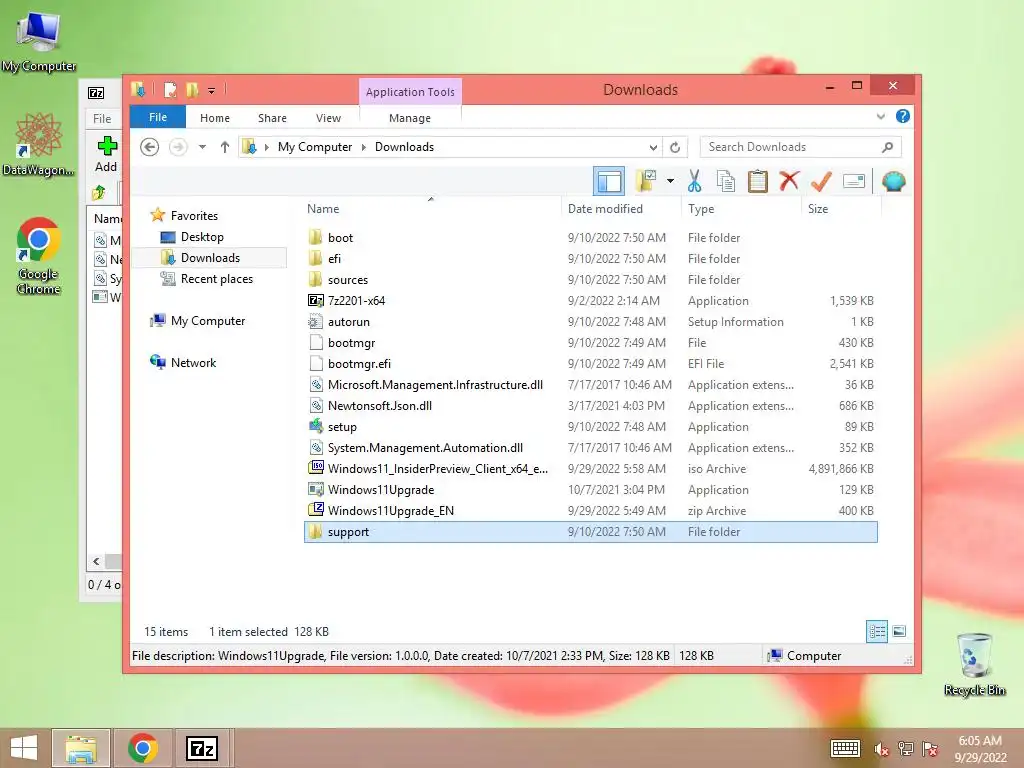Image resolution: width=1024 pixels, height=768 pixels.
Task: Open the Help question mark icon
Action: tap(903, 116)
